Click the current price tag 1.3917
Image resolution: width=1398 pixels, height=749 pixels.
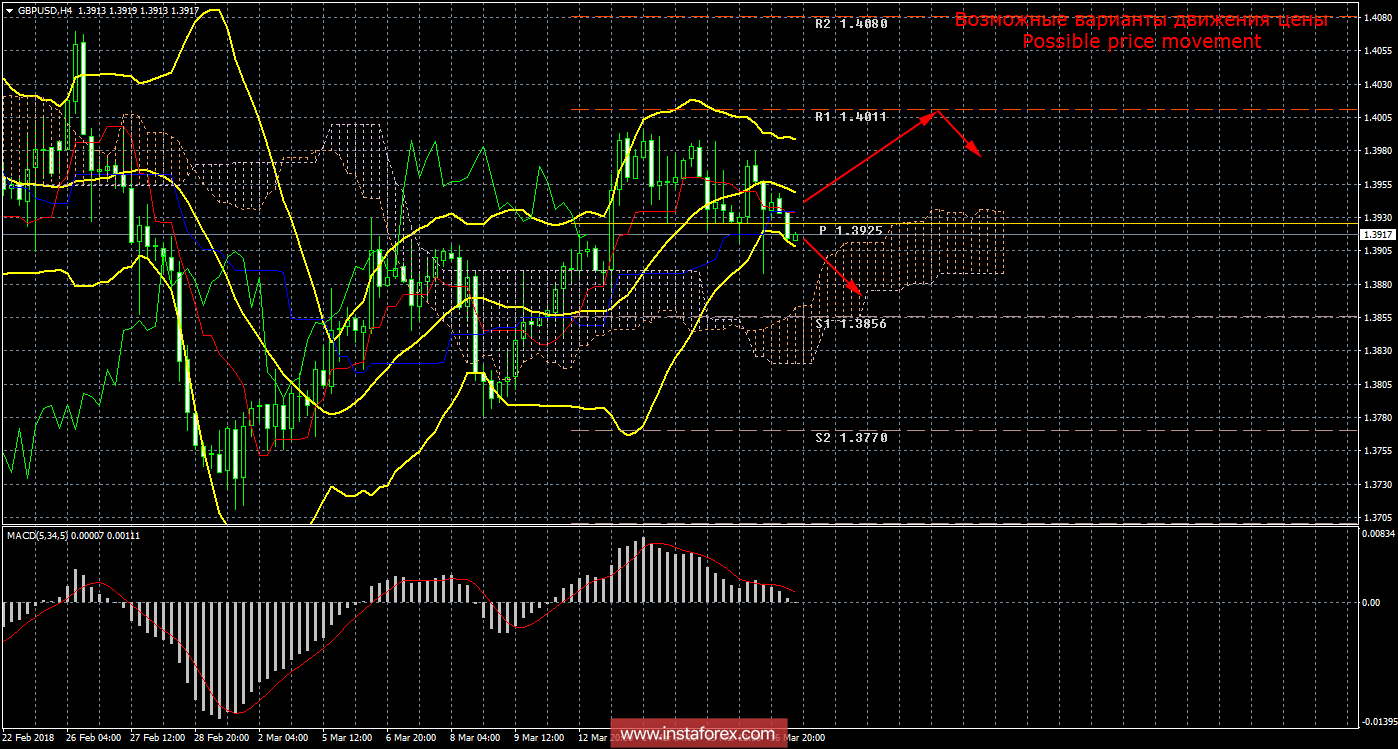[1378, 234]
